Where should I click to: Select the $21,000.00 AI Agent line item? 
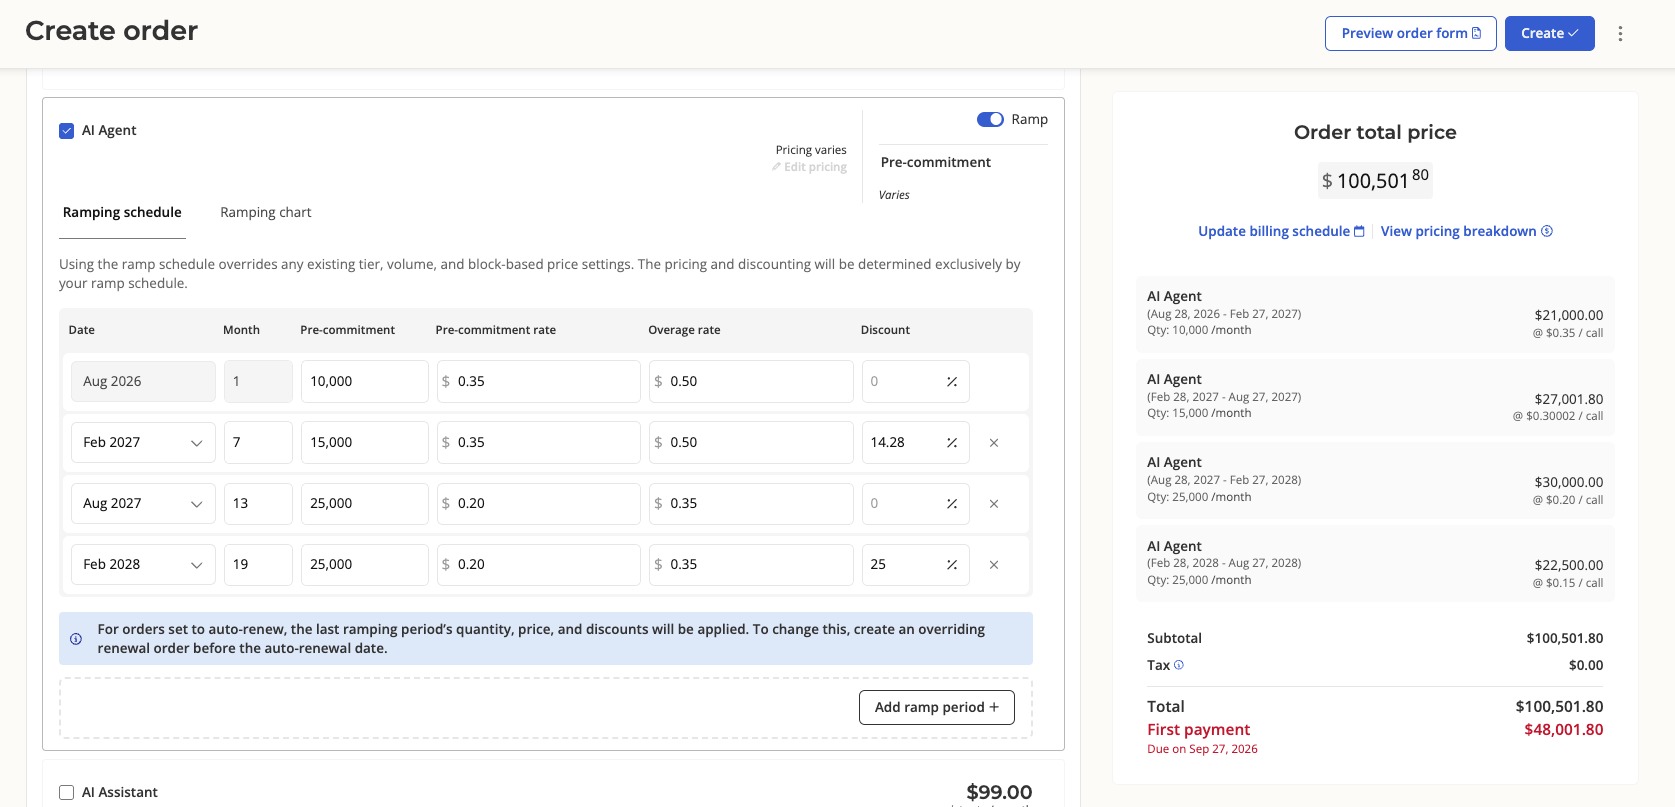tap(1375, 314)
